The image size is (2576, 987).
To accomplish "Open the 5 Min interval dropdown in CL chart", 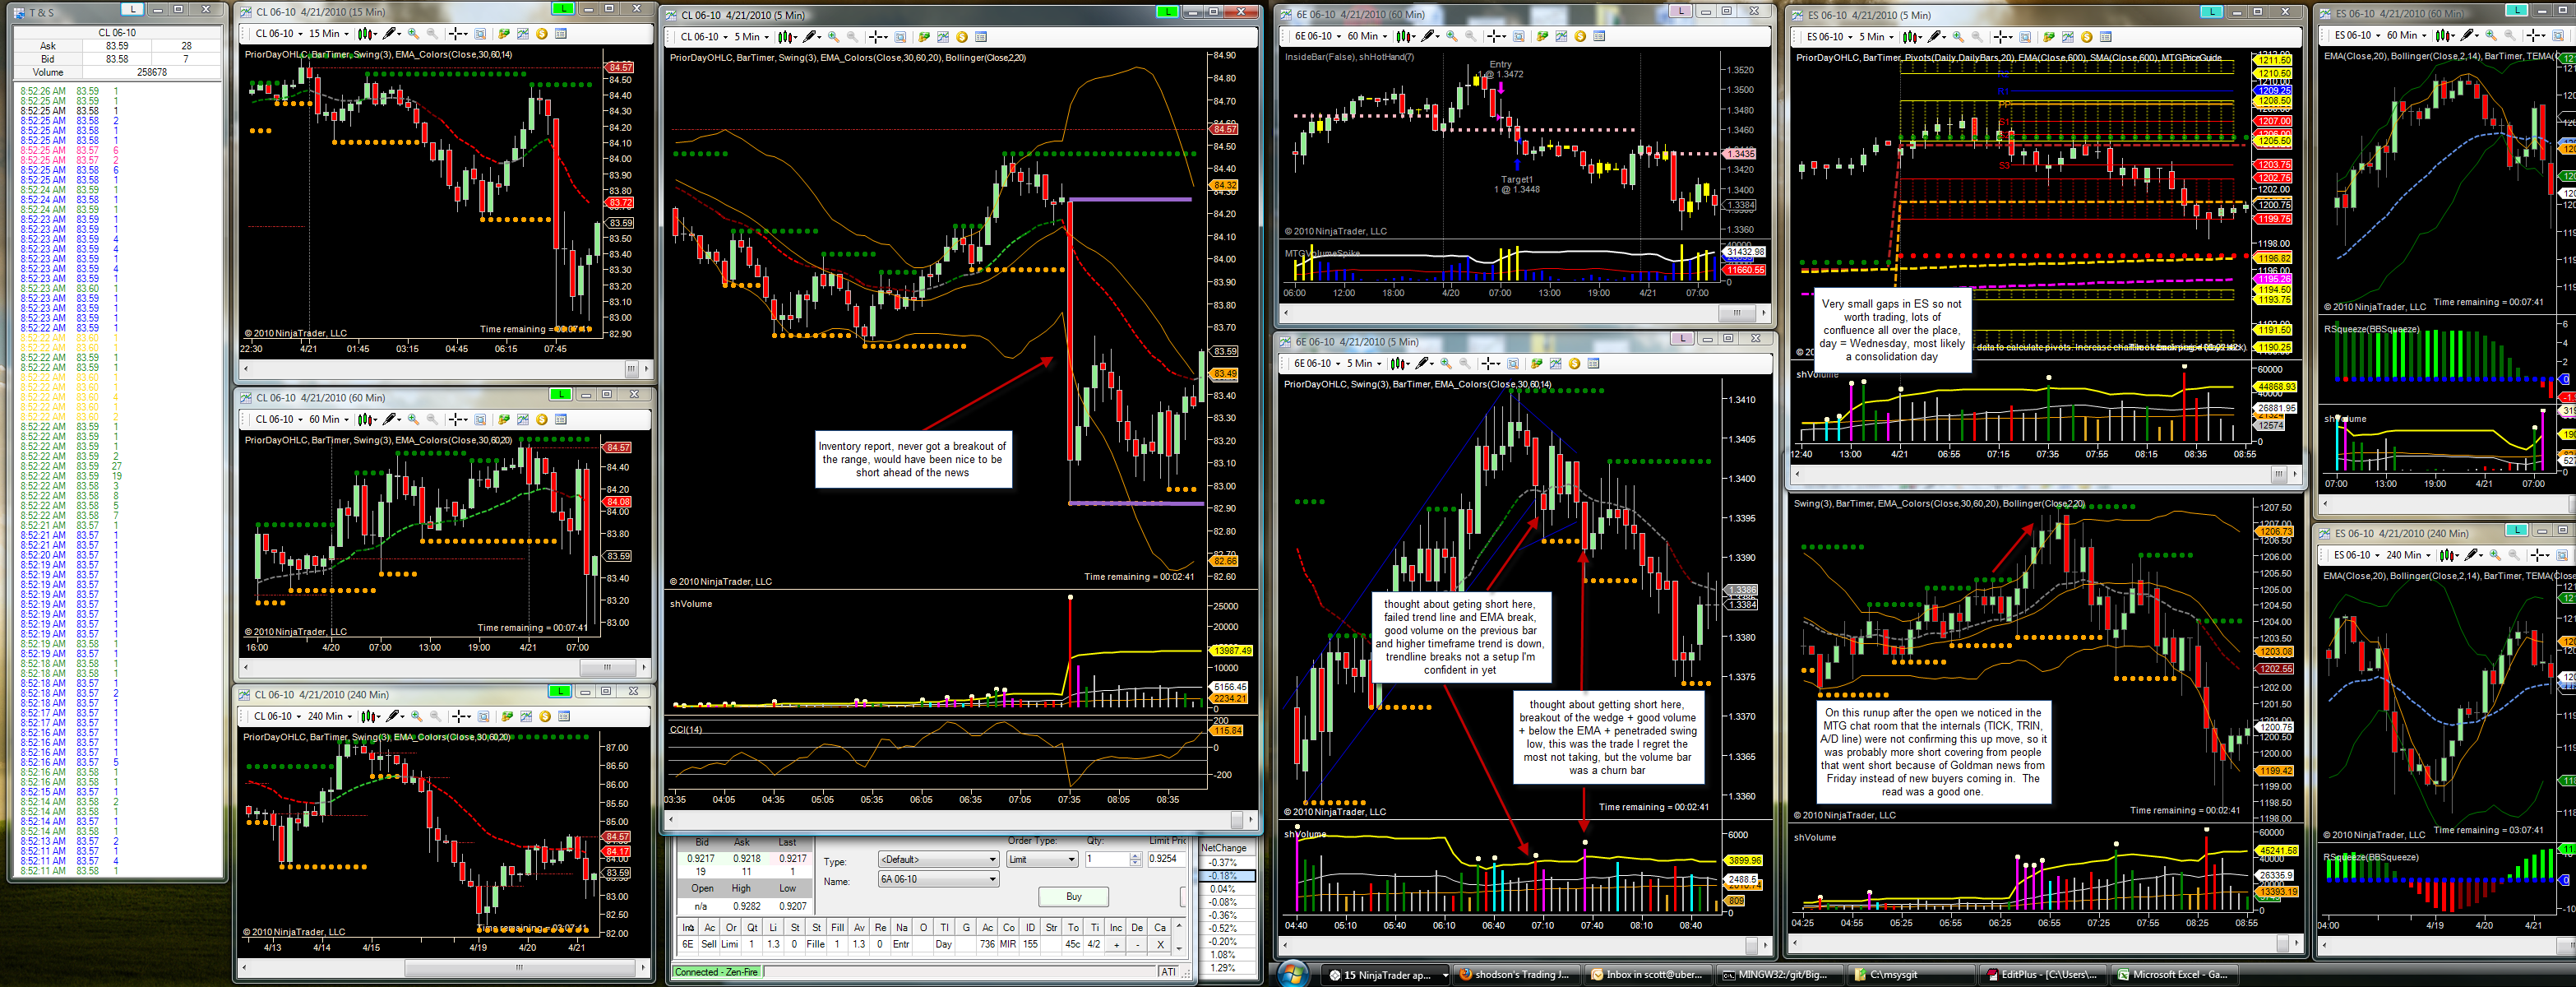I will point(751,37).
